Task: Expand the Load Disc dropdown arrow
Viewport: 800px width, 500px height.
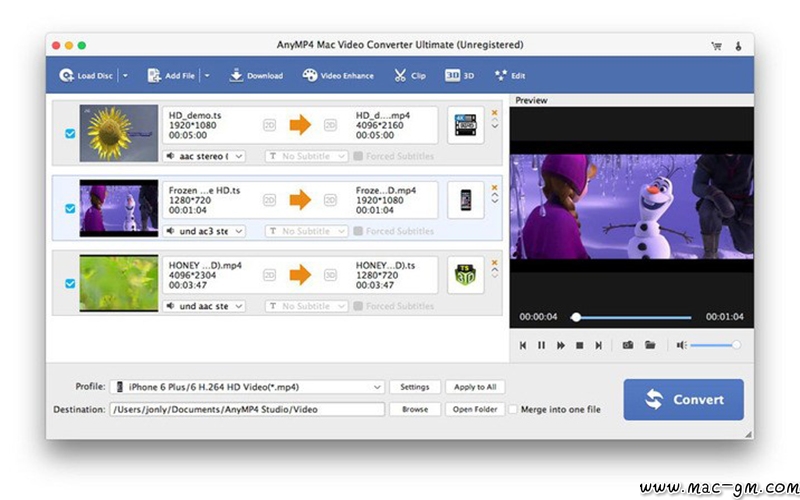Action: (x=125, y=76)
